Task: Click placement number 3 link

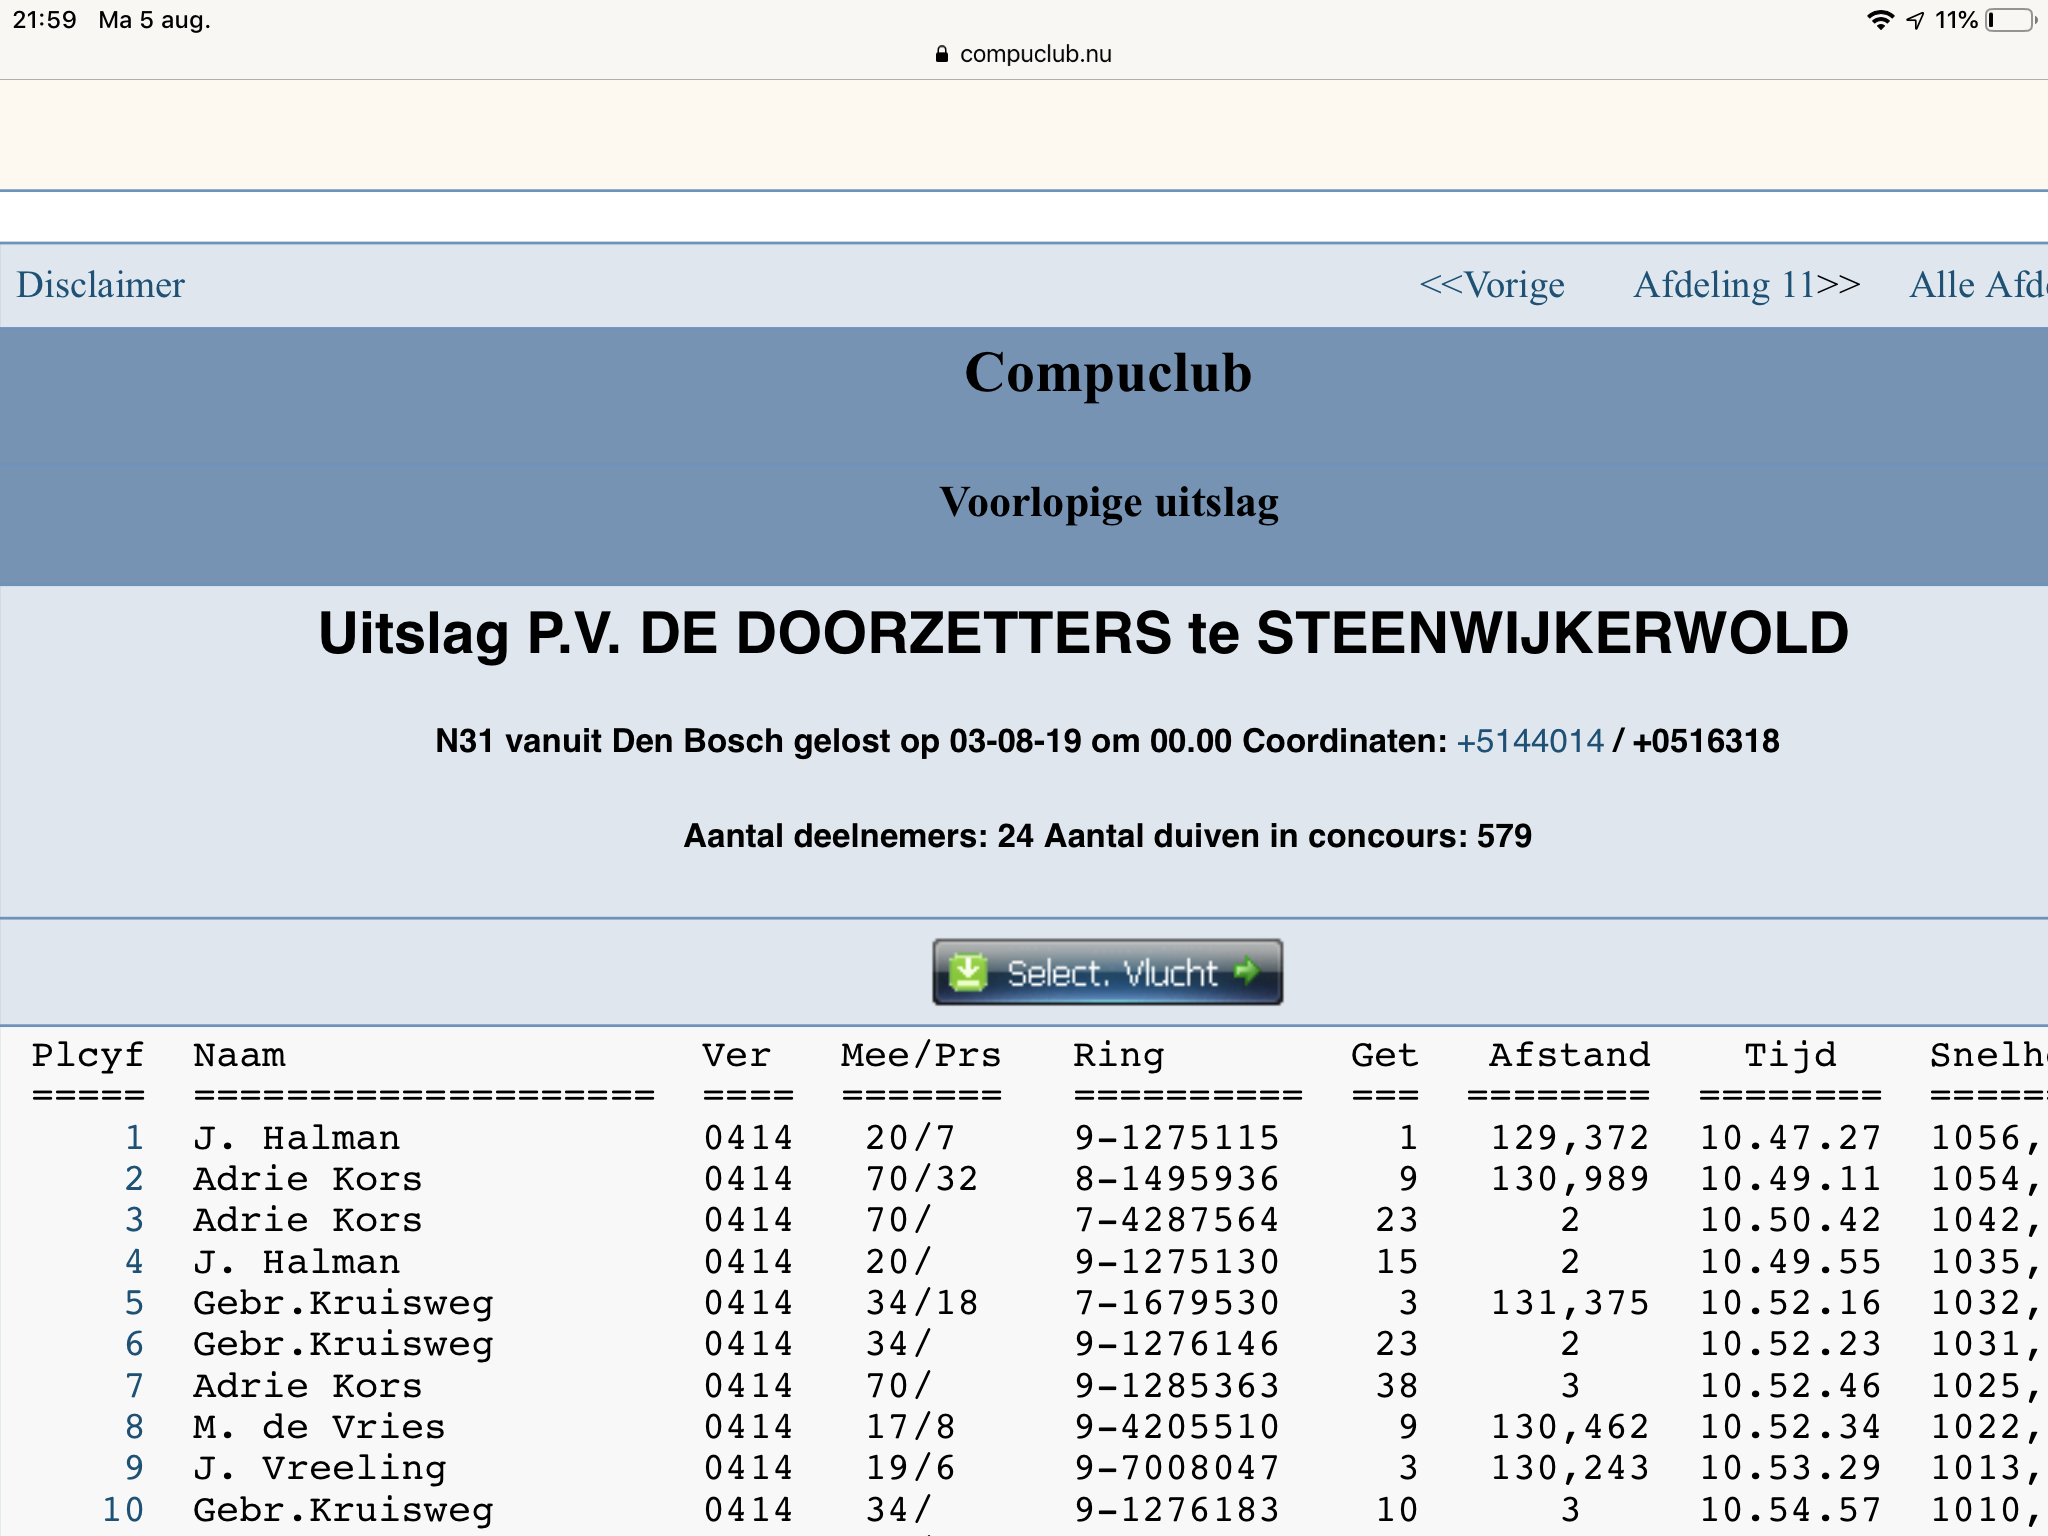Action: (x=134, y=1220)
